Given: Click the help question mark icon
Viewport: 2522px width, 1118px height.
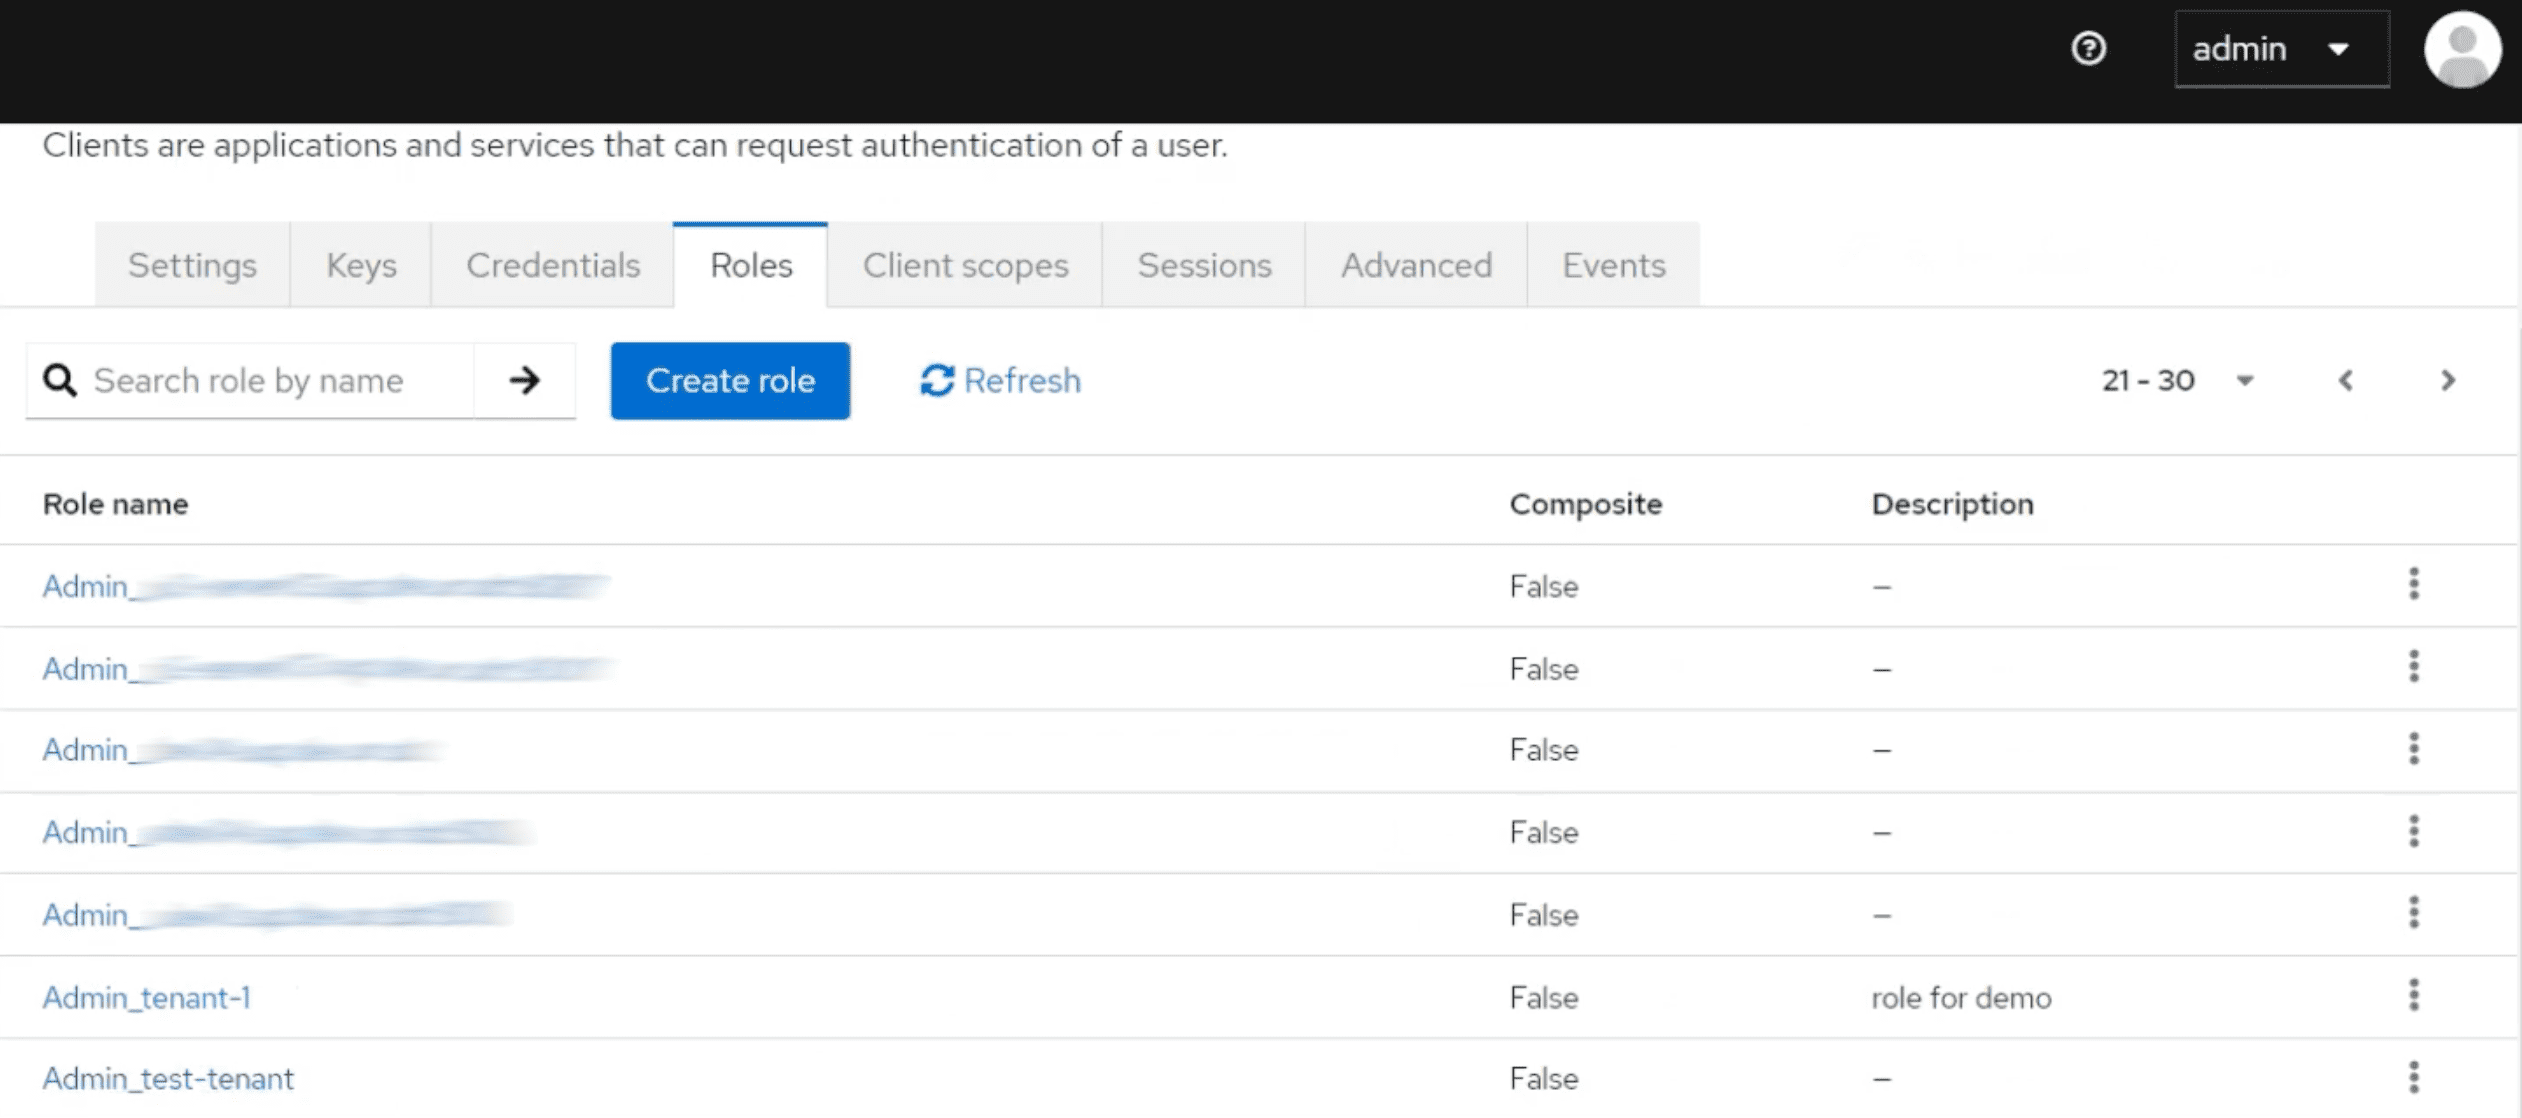Looking at the screenshot, I should pos(2088,48).
